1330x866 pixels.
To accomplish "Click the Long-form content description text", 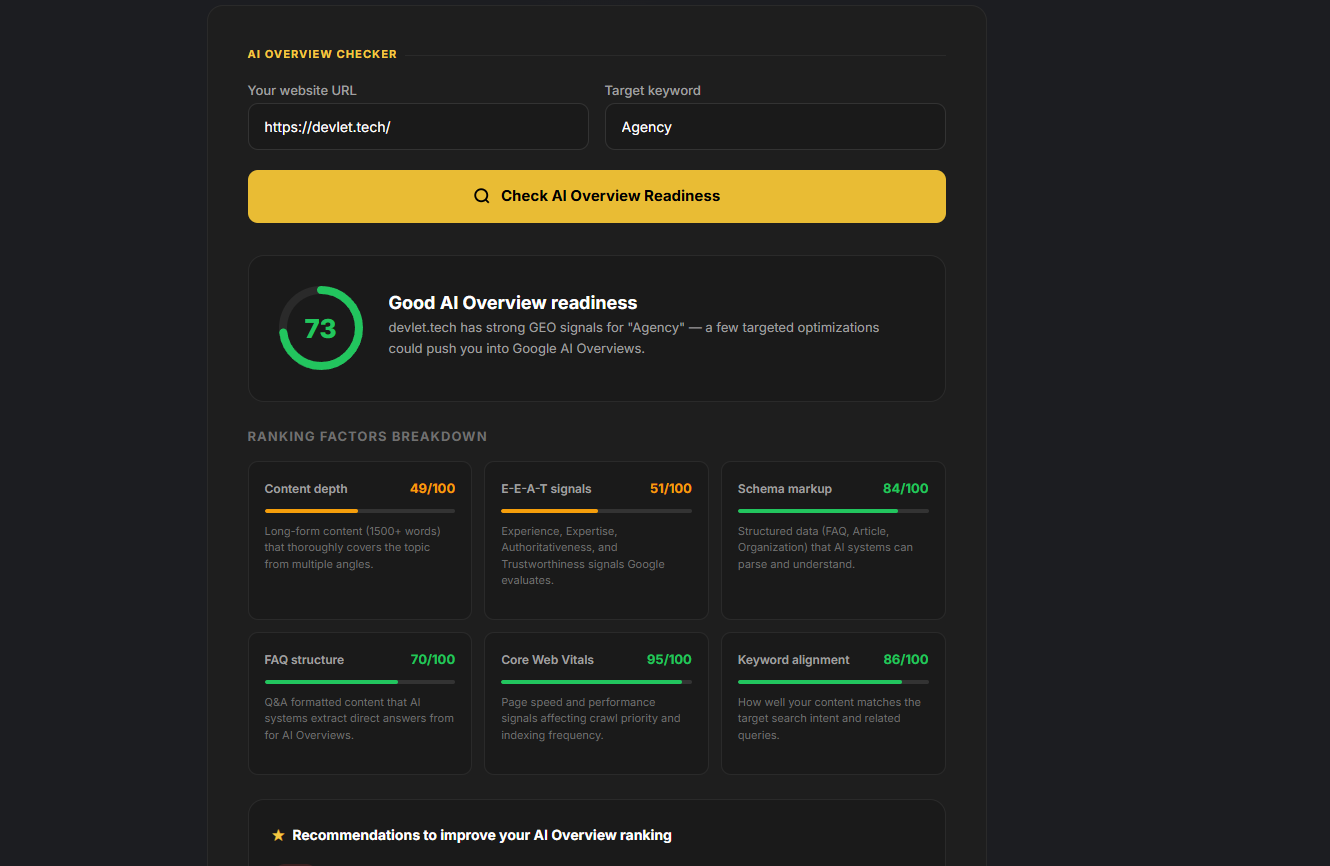I will [353, 547].
